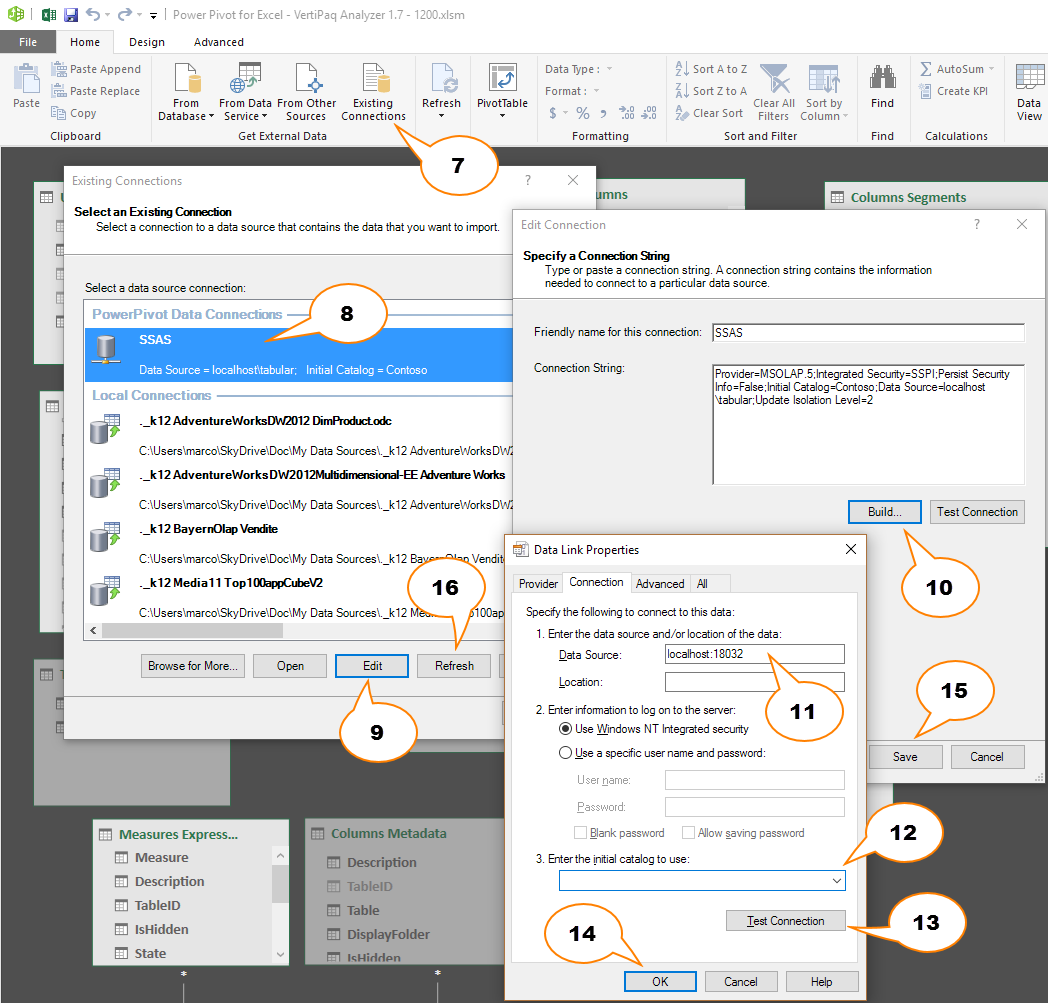The width and height of the screenshot is (1048, 1003).
Task: Click help question mark in Edit Connection
Action: coord(976,225)
